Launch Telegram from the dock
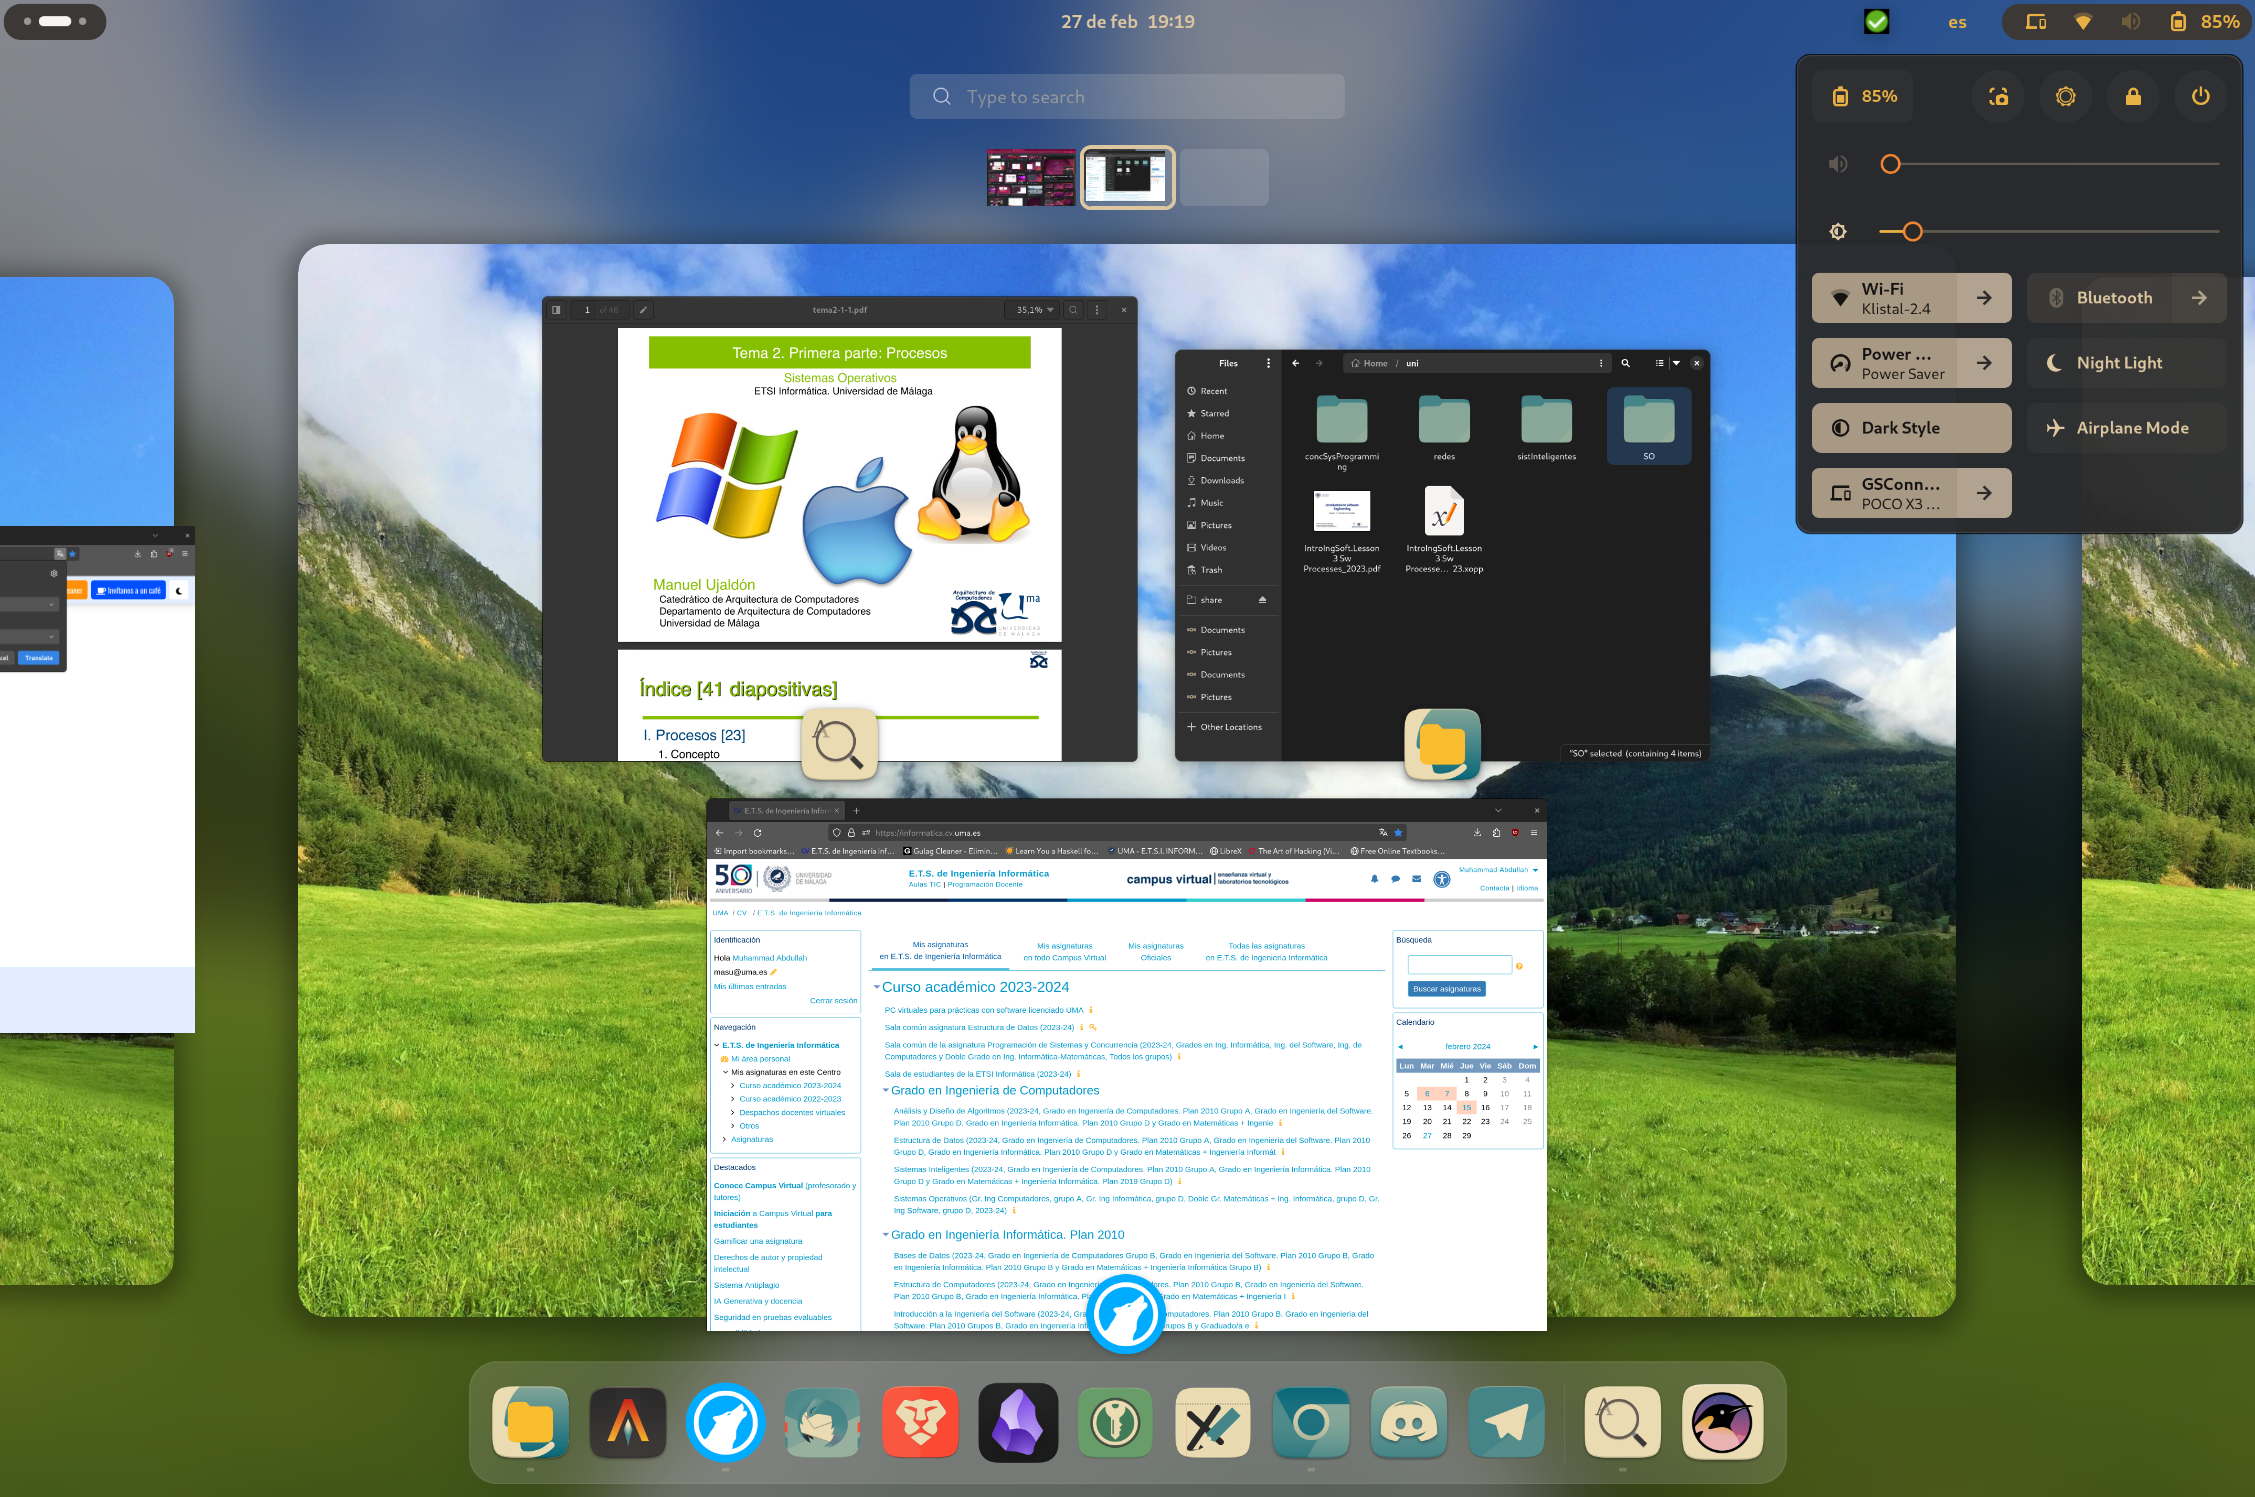This screenshot has width=2255, height=1497. (x=1506, y=1422)
